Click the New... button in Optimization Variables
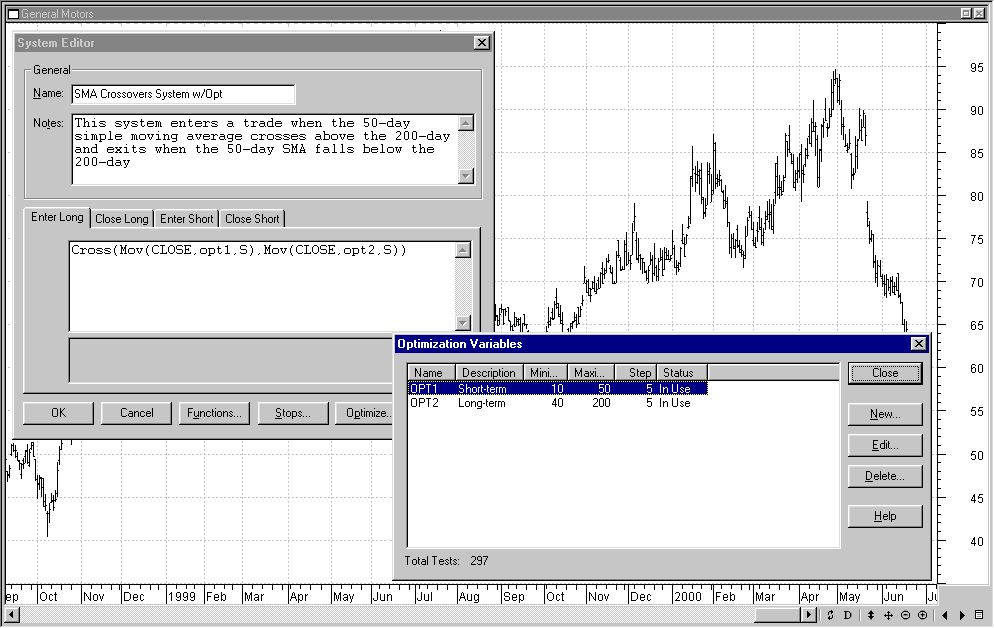 coord(884,414)
